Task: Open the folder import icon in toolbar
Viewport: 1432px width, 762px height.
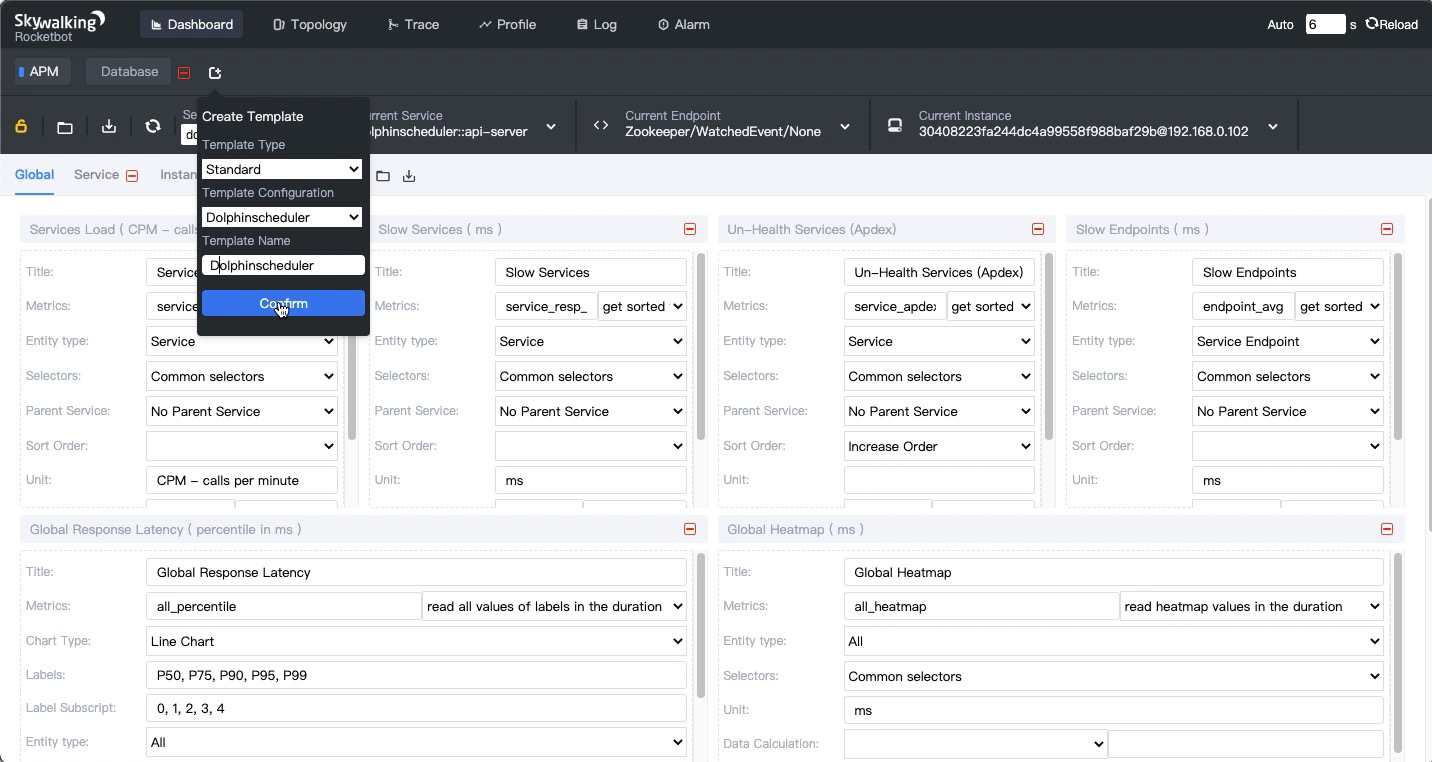Action: pos(65,126)
